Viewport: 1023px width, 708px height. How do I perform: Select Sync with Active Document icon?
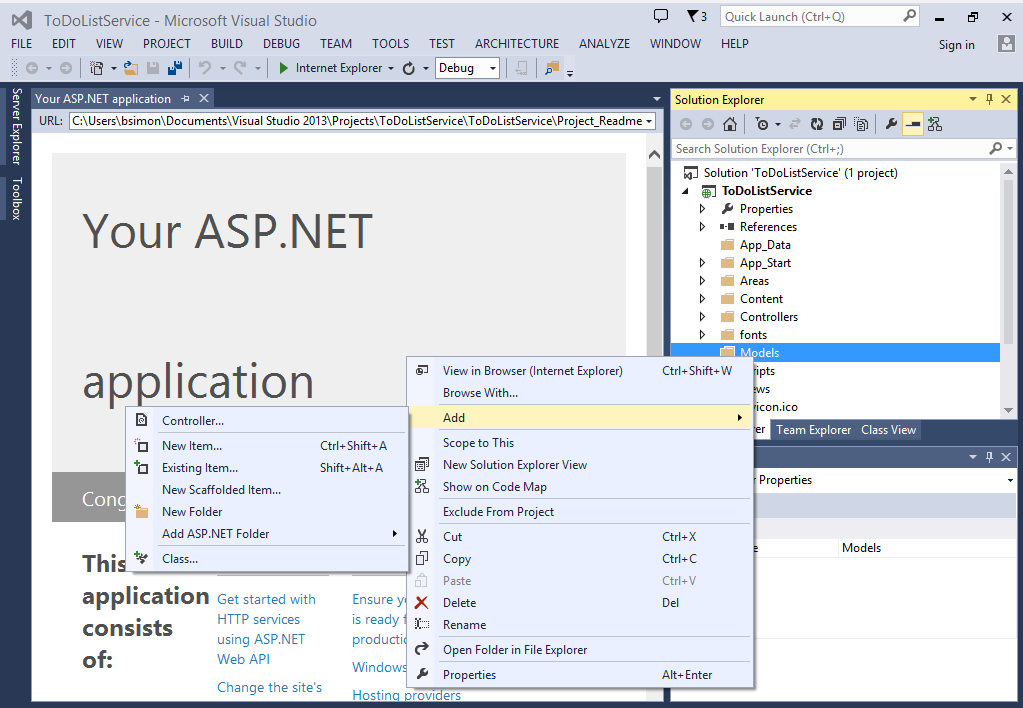click(795, 123)
